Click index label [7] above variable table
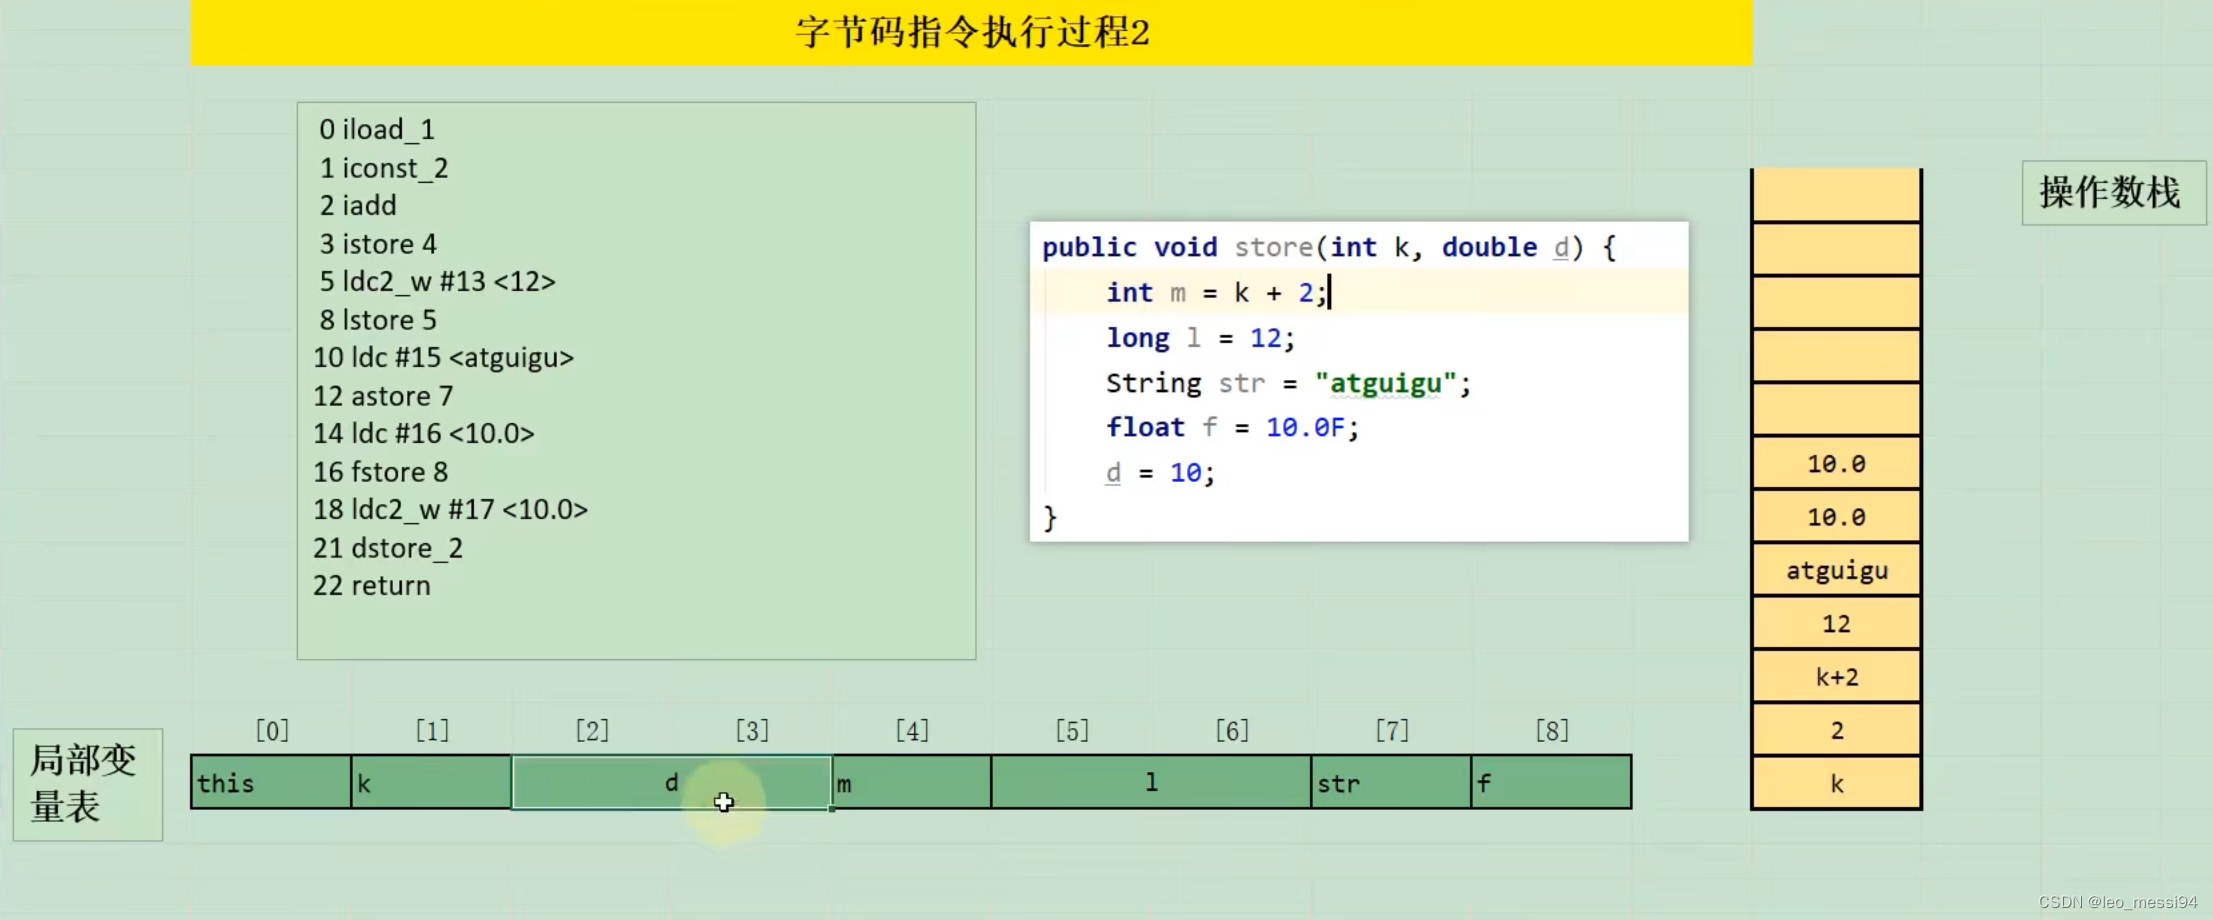2213x920 pixels. tap(1392, 731)
